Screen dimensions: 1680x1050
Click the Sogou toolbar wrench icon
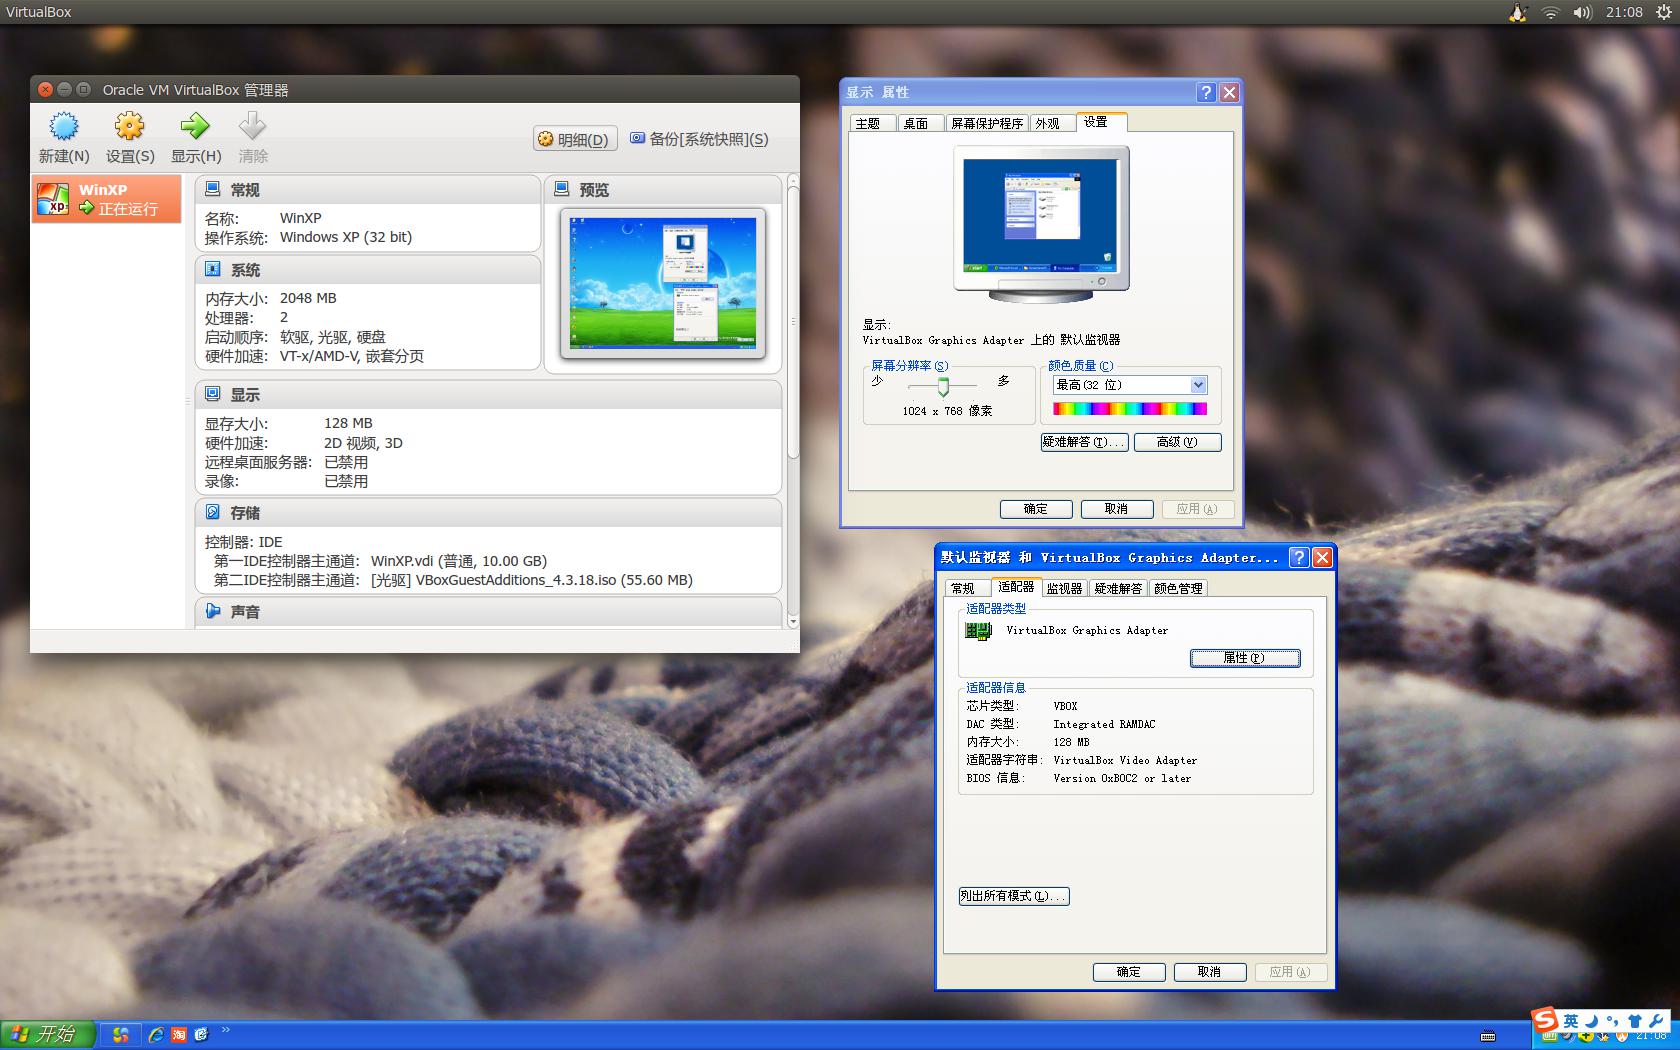pos(1656,1020)
